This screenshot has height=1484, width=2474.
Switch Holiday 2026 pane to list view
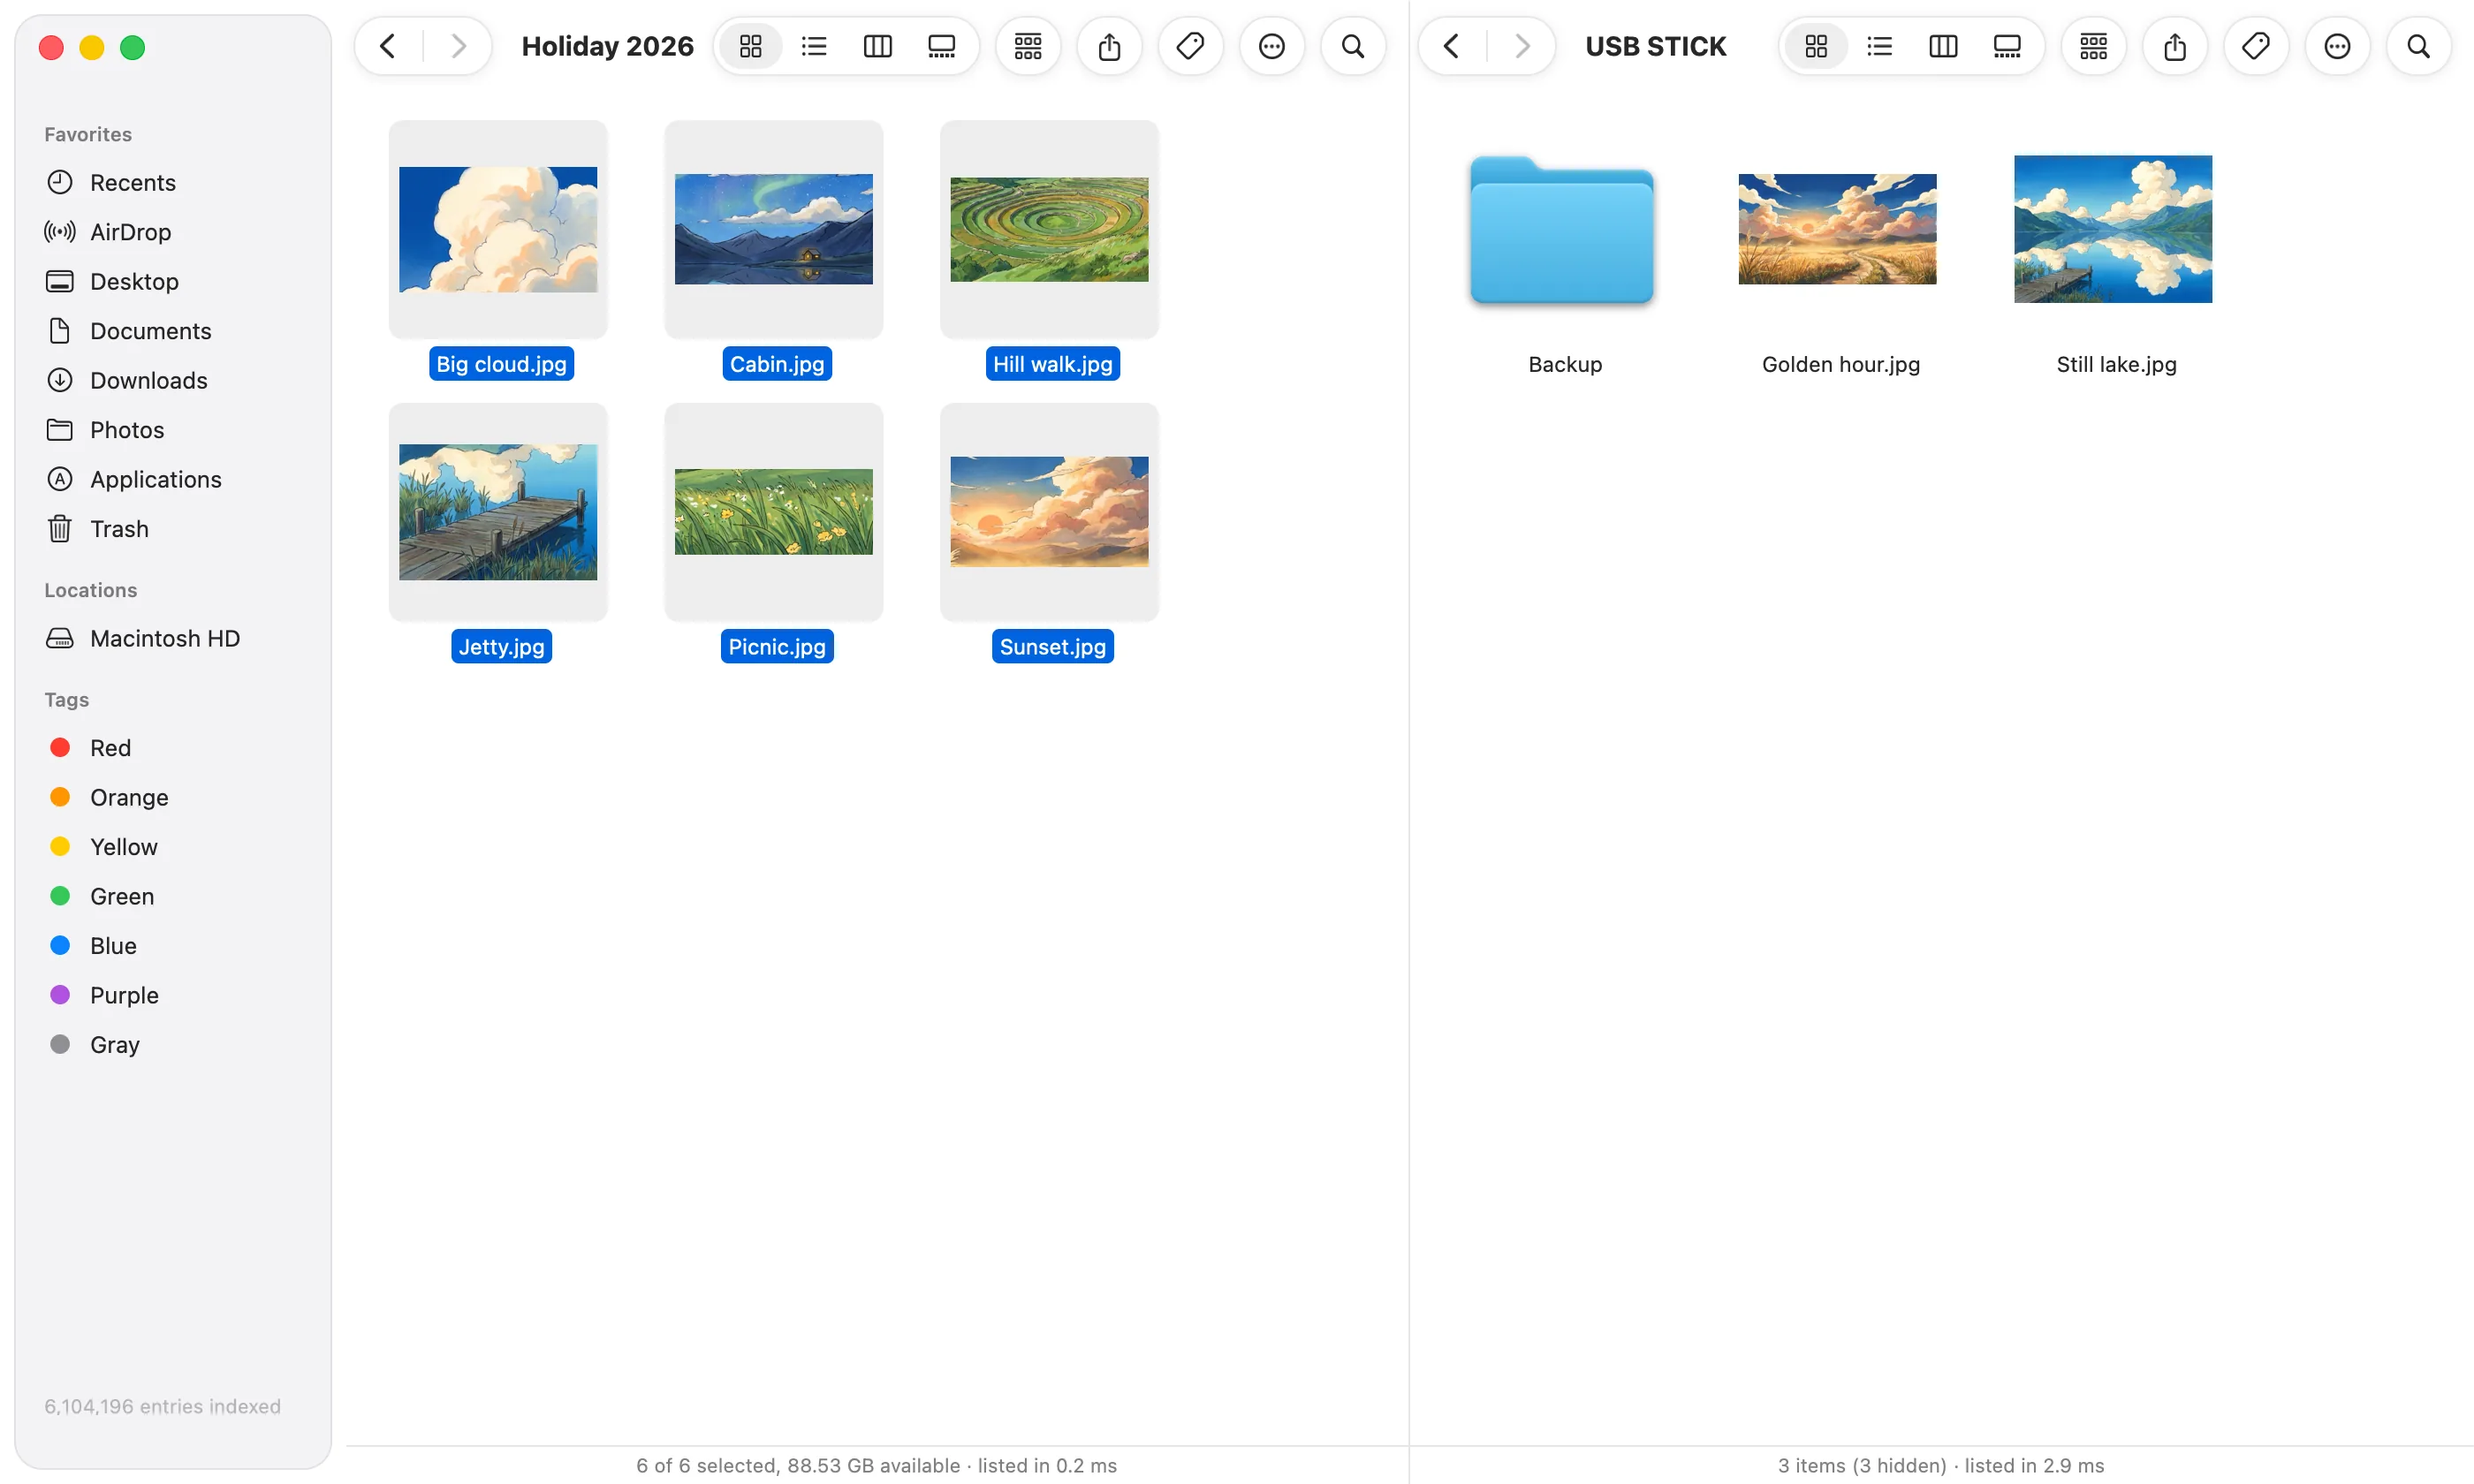(814, 46)
